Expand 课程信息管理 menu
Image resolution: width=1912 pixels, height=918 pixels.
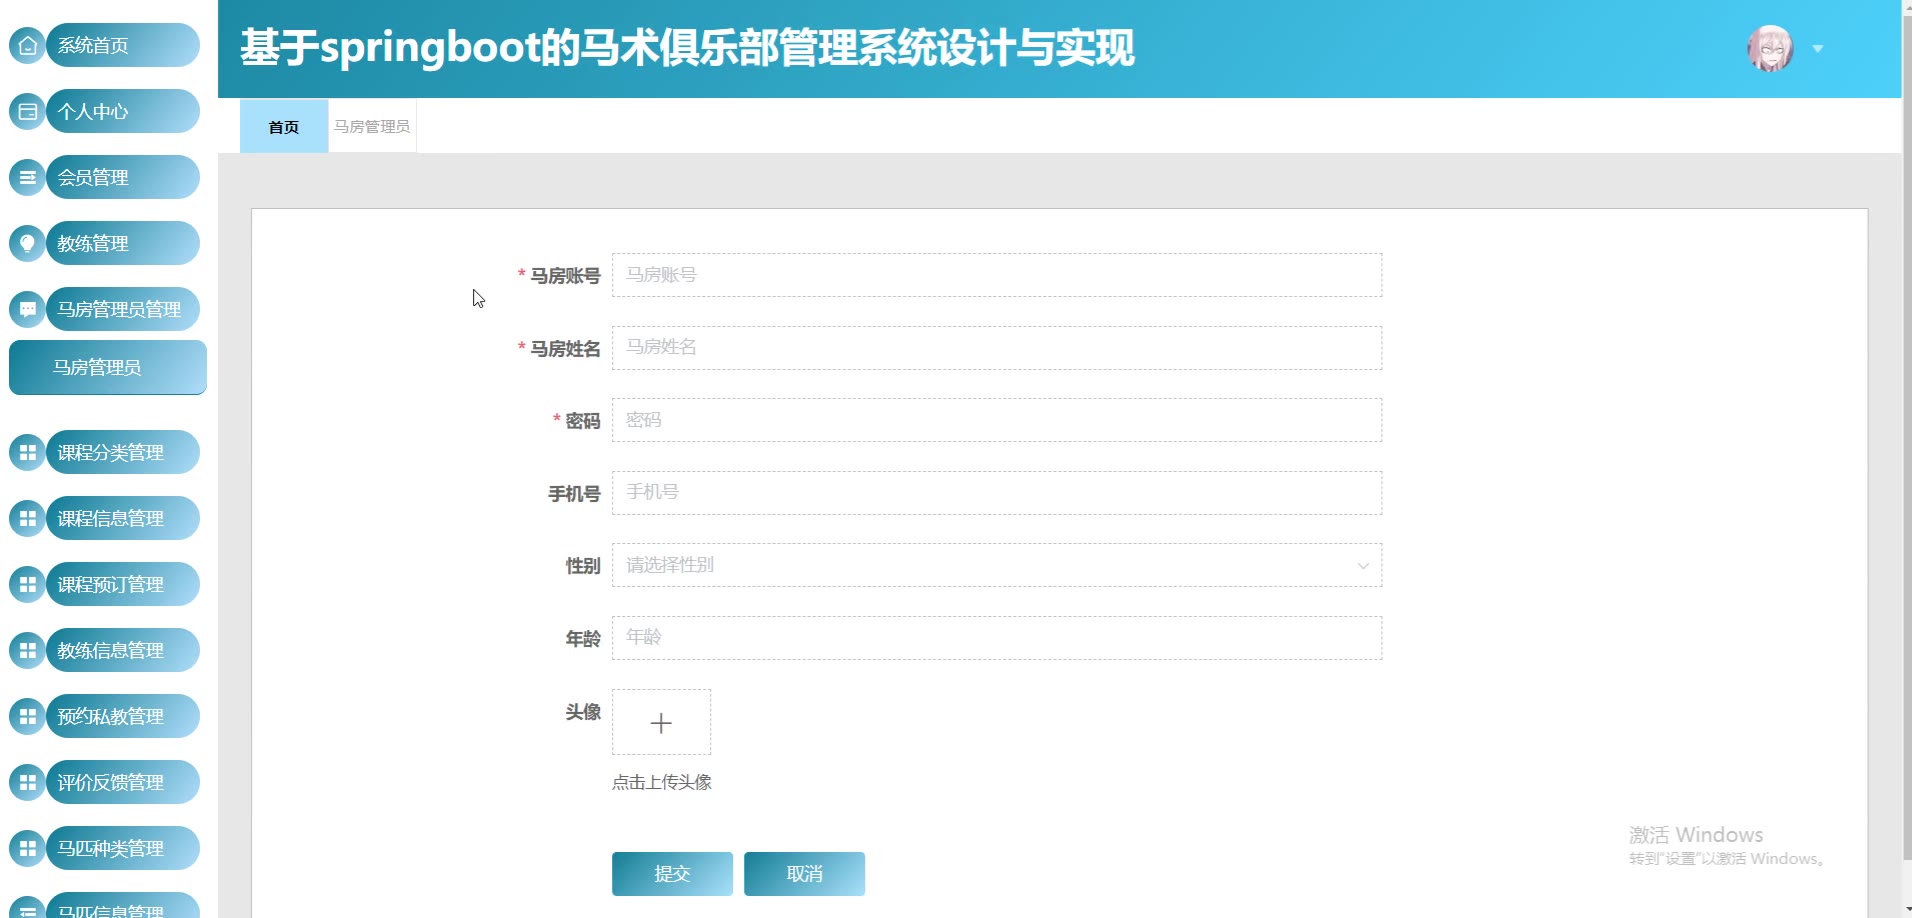click(x=123, y=518)
